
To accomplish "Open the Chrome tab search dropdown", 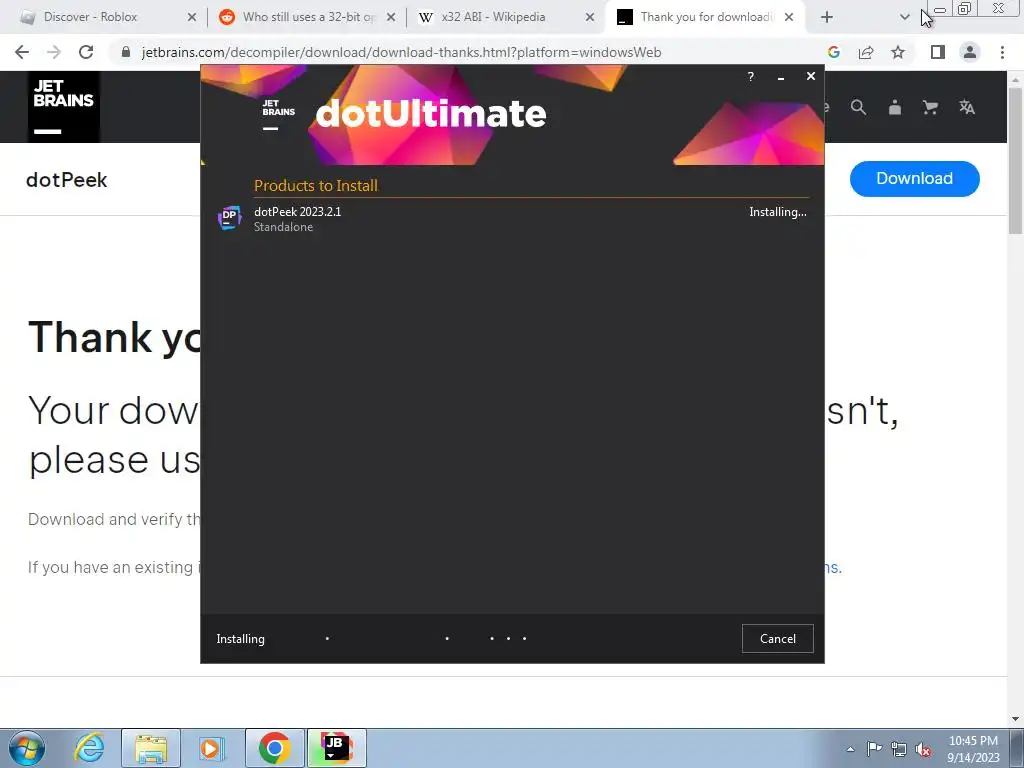I will pos(904,18).
